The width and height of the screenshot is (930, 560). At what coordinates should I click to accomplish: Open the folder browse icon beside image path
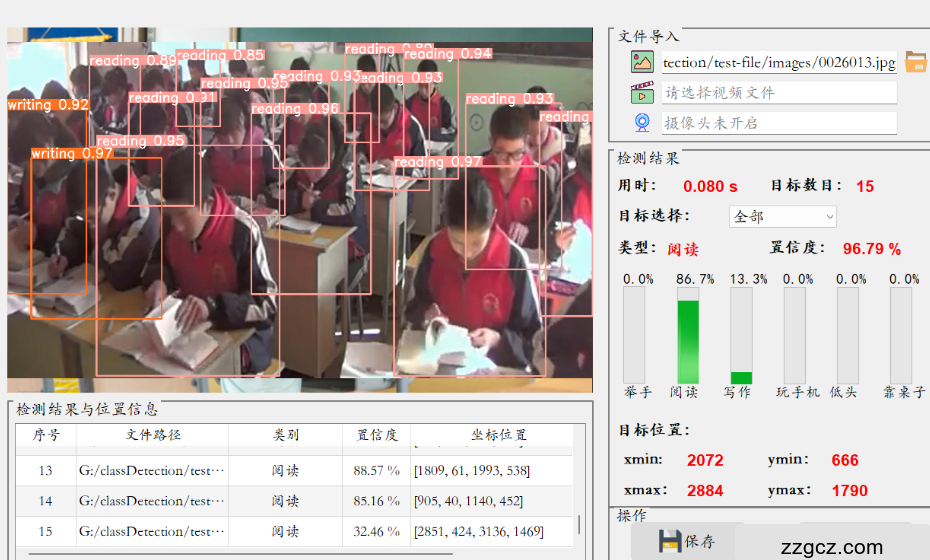tap(916, 62)
